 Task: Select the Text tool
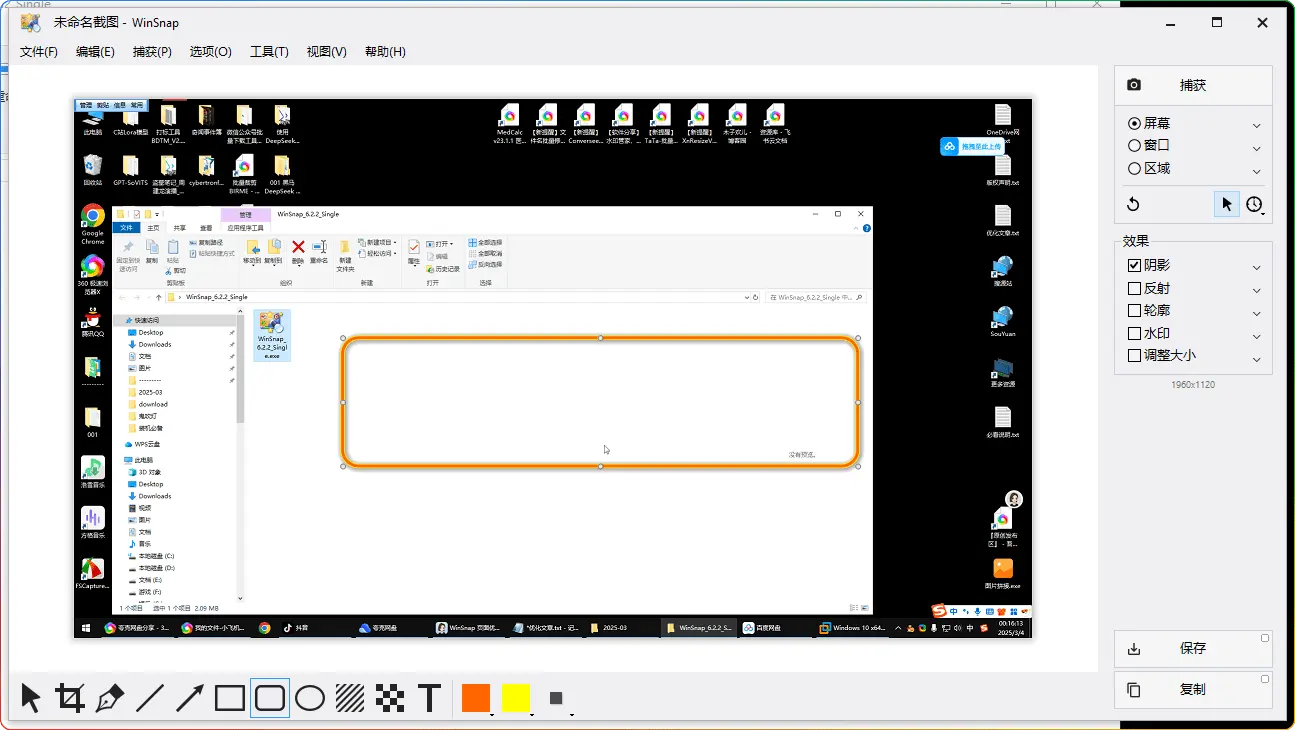coord(430,698)
